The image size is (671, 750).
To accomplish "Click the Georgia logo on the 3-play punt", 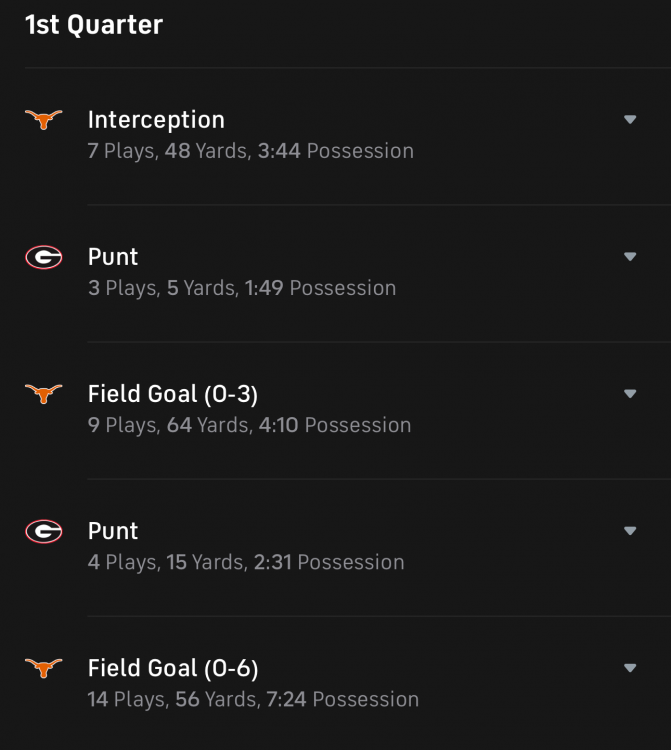I will (43, 257).
